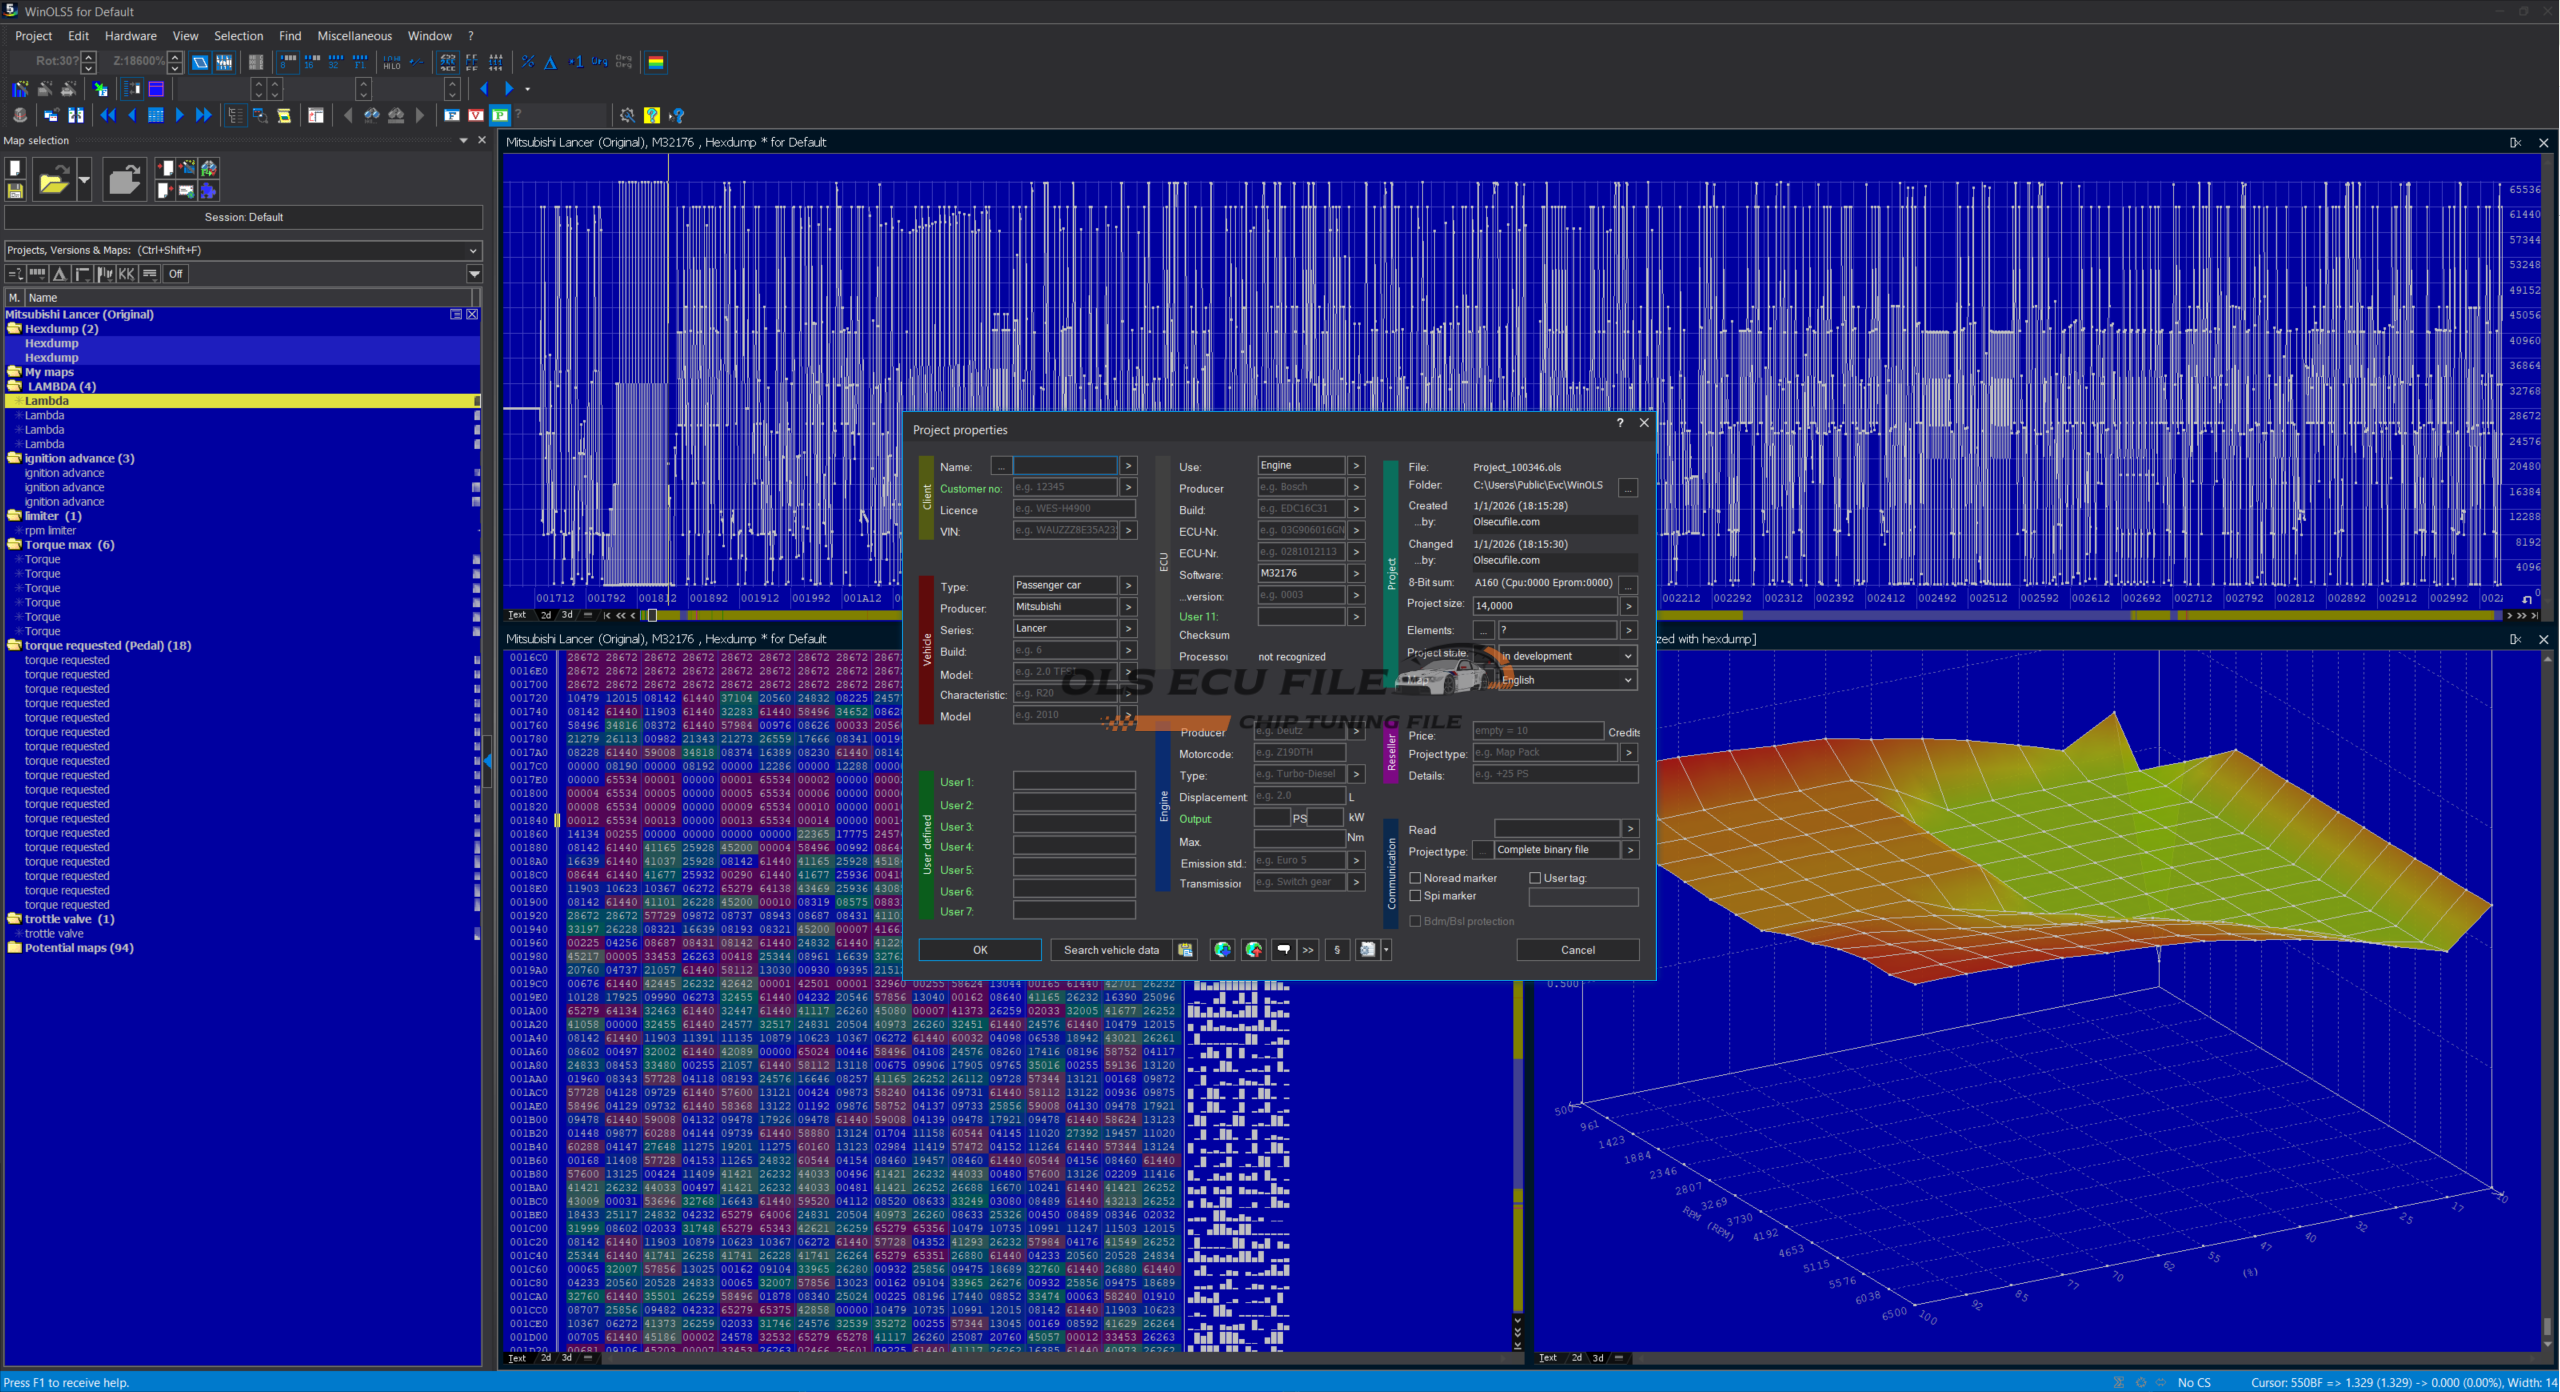
Task: Click the open folder icon in Map selection
Action: coord(54,181)
